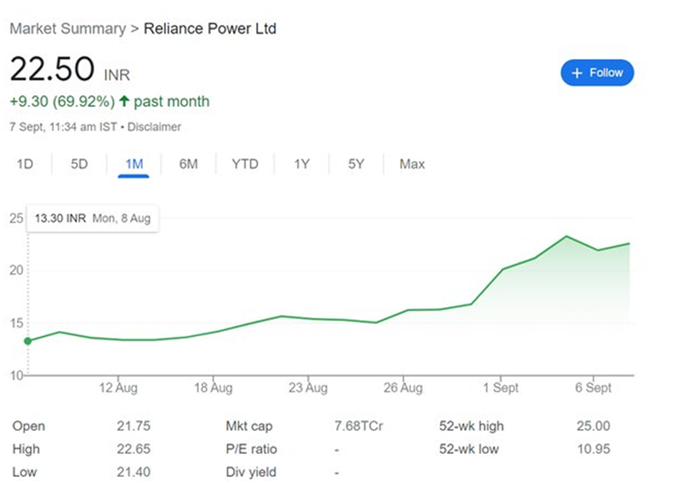This screenshot has width=683, height=489.
Task: Click the Reliance Power Ltd title
Action: (x=210, y=29)
